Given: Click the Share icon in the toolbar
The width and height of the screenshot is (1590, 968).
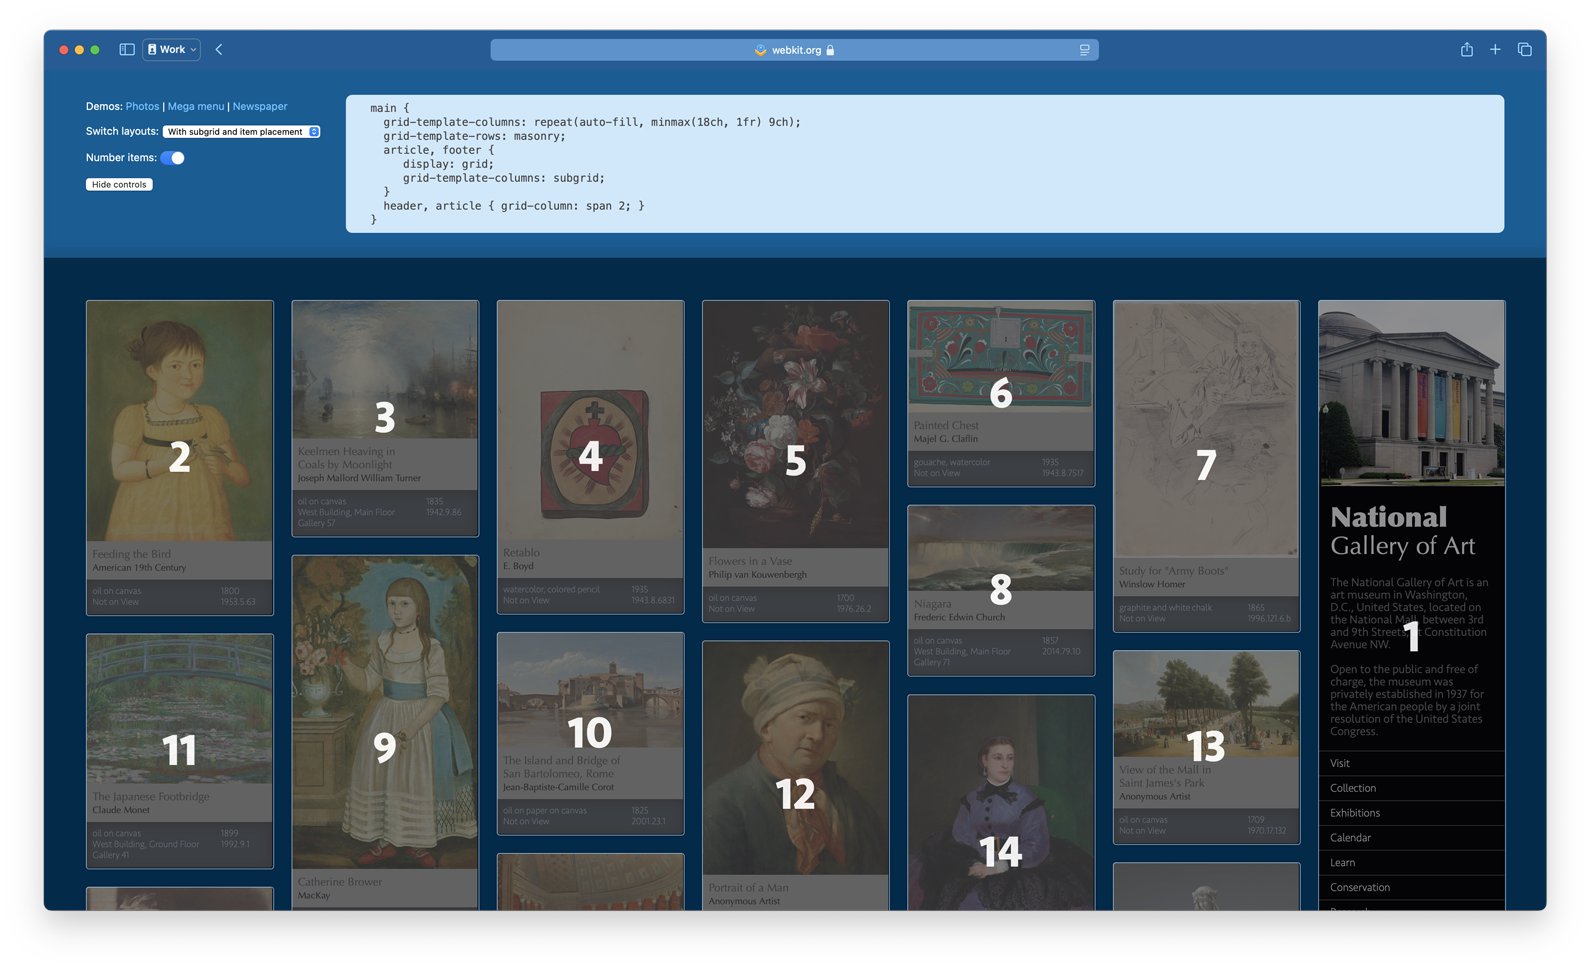Looking at the screenshot, I should pos(1466,49).
